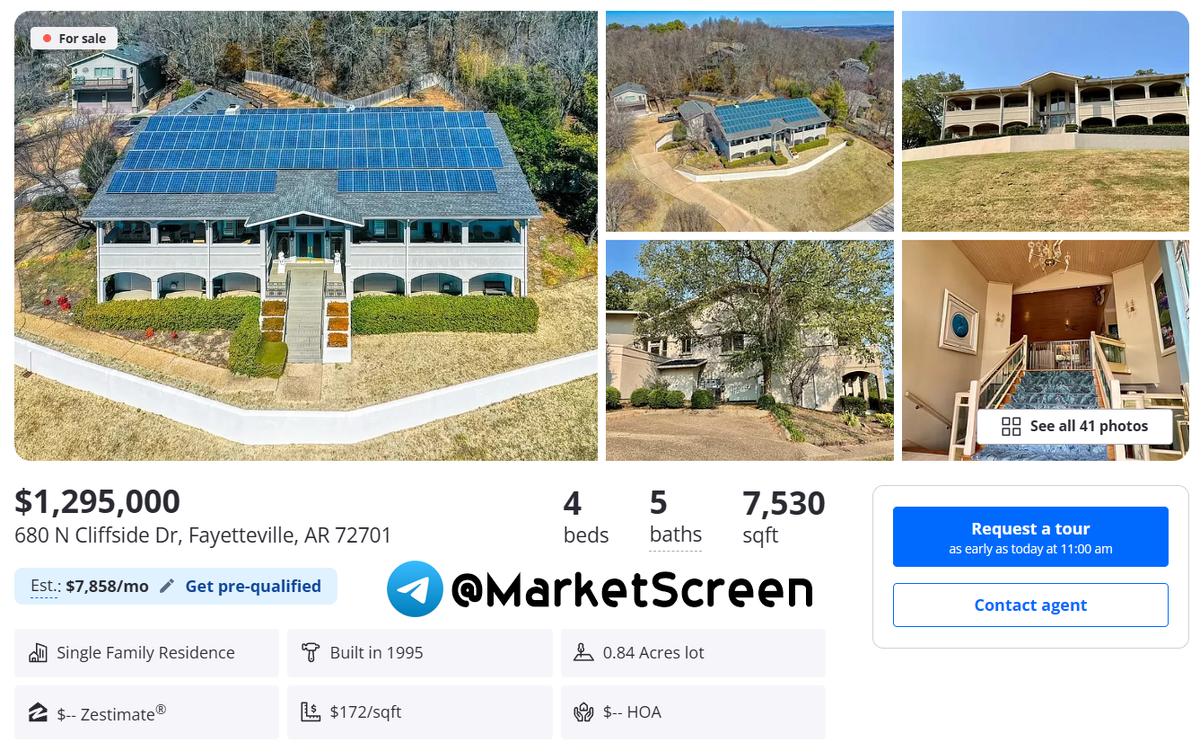Open the aerial neighborhood view photo
The width and height of the screenshot is (1200, 751).
pos(749,121)
